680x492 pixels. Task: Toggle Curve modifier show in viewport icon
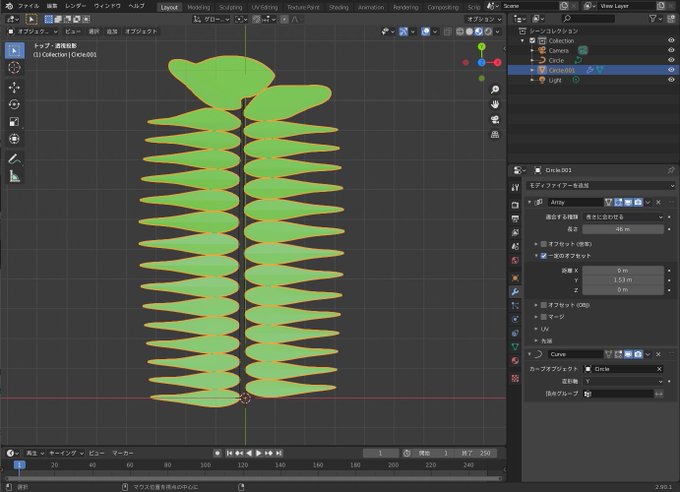[628, 354]
